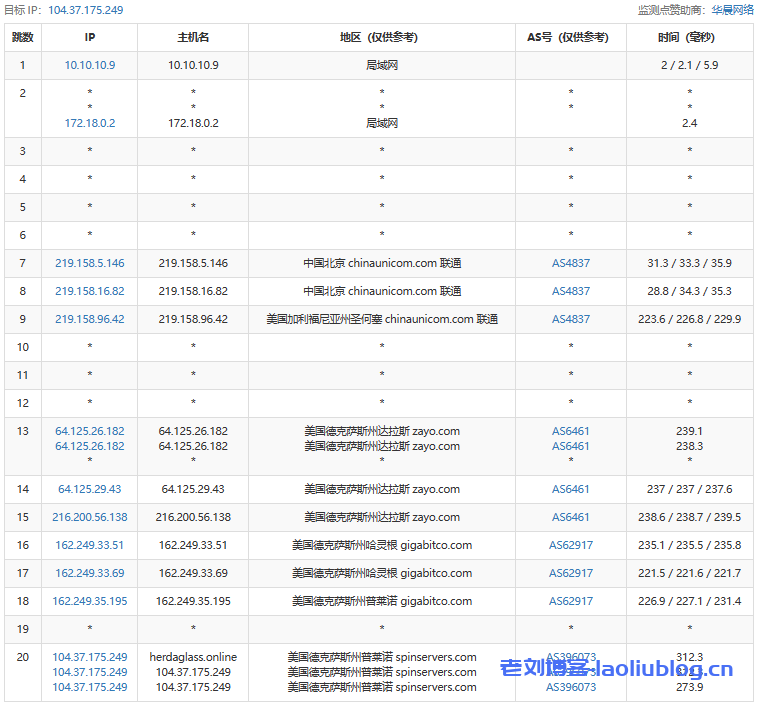The image size is (759, 706).
Task: Click the 跳数 column header
Action: click(22, 37)
